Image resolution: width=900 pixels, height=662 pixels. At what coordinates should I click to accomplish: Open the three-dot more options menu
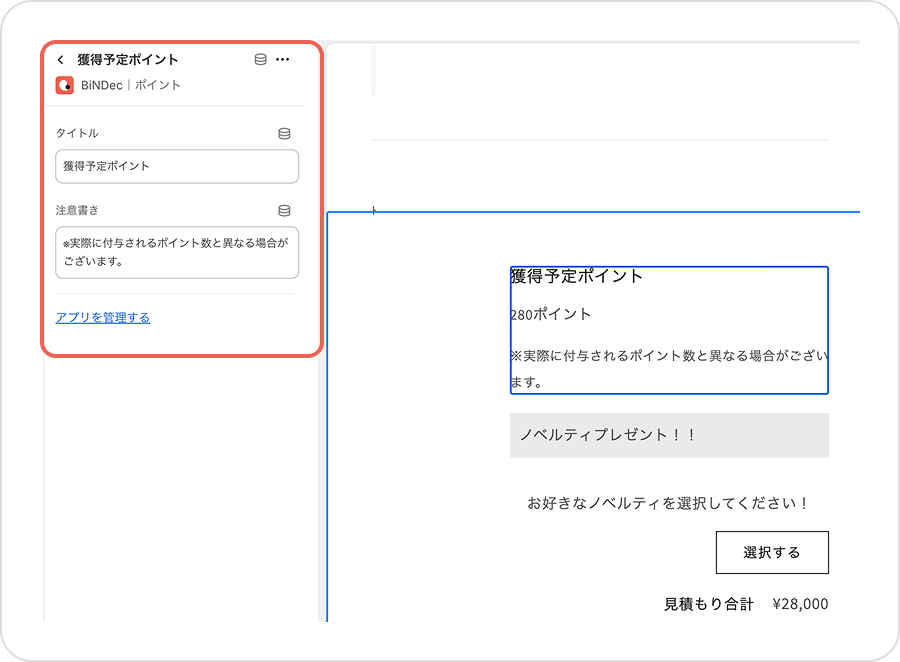tap(282, 60)
